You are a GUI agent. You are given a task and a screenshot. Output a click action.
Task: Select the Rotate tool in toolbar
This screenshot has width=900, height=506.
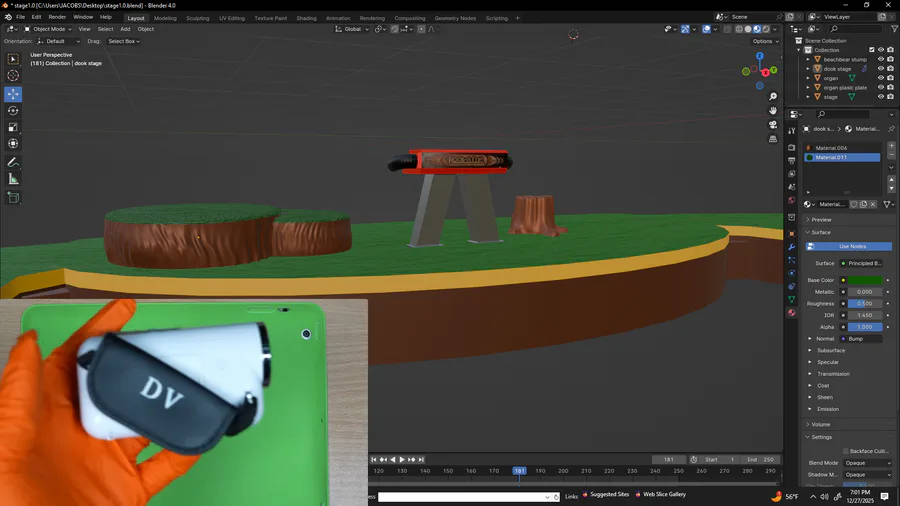(13, 111)
